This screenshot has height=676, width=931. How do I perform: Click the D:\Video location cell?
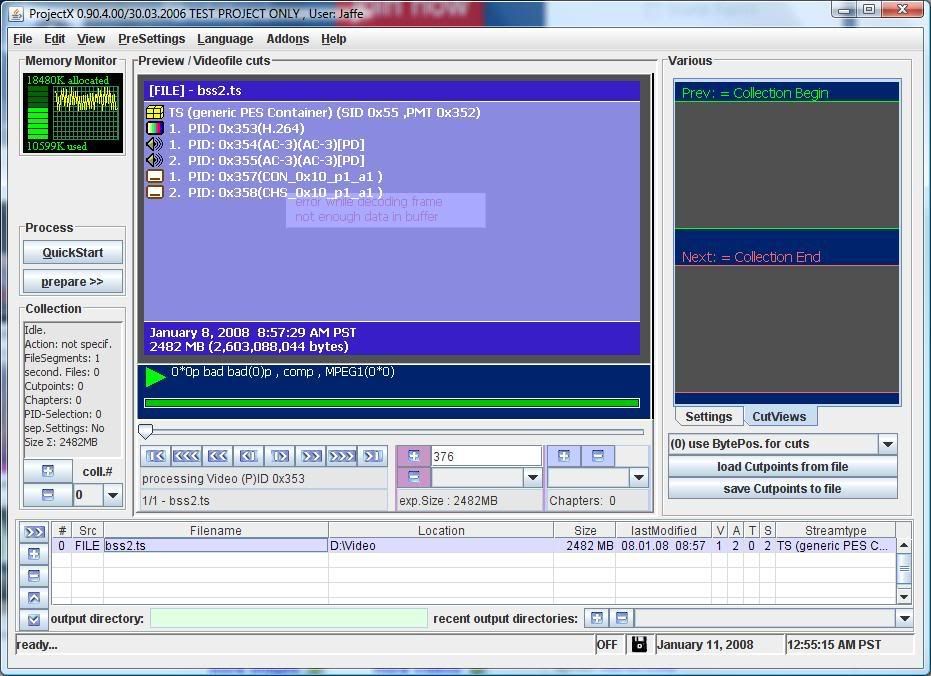pos(441,545)
